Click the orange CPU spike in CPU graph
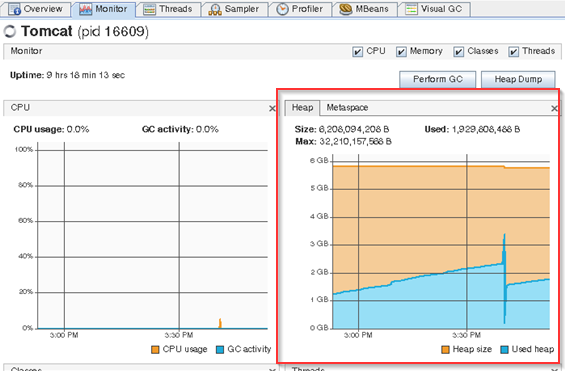This screenshot has width=565, height=371. (220, 323)
